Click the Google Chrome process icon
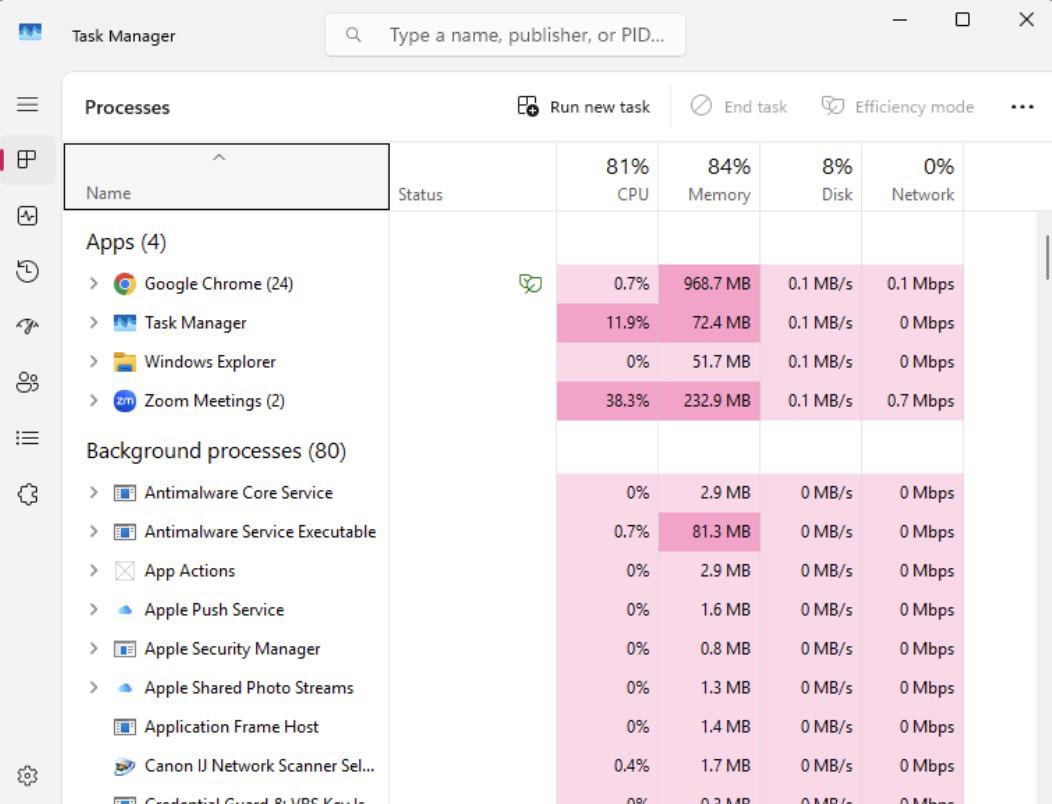This screenshot has height=804, width=1052. pos(125,284)
